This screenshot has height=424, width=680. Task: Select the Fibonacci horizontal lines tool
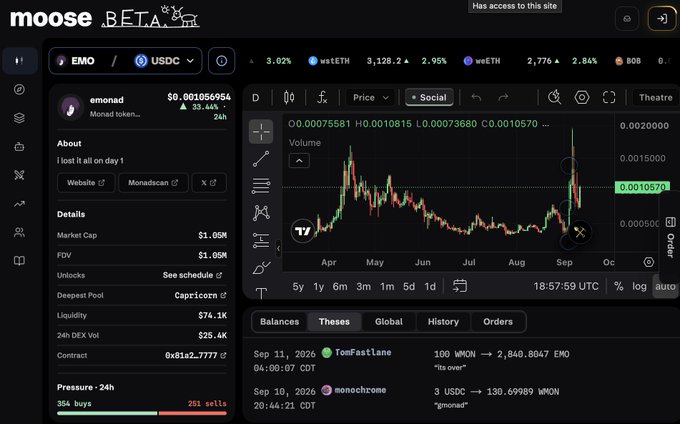261,186
